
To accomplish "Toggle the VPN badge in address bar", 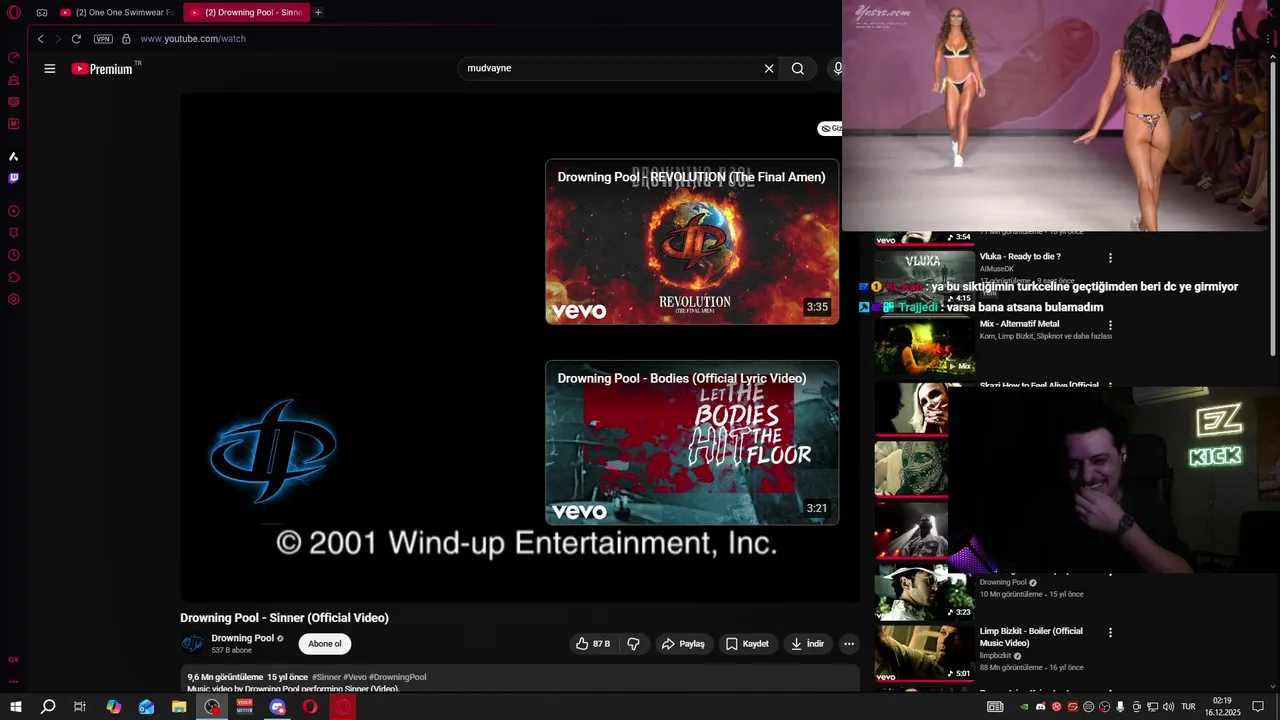I will pos(103,39).
